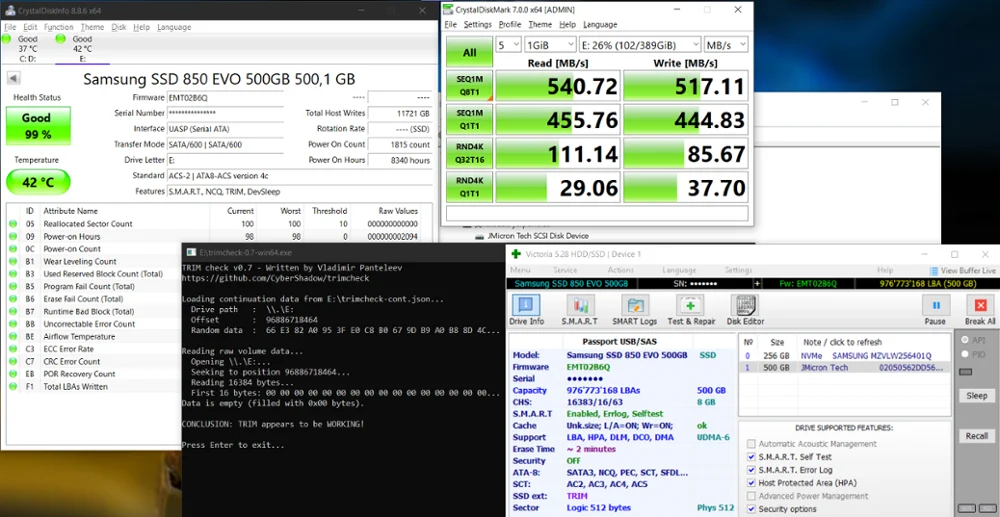
Task: Open S.M.A.R.T panel in Victoria toolbar
Action: click(x=579, y=310)
